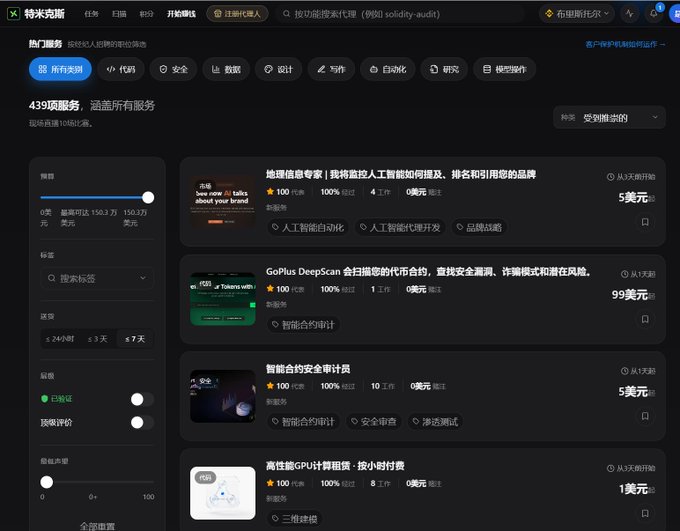
Task: Open the 开始赚钱 nav item
Action: click(181, 14)
